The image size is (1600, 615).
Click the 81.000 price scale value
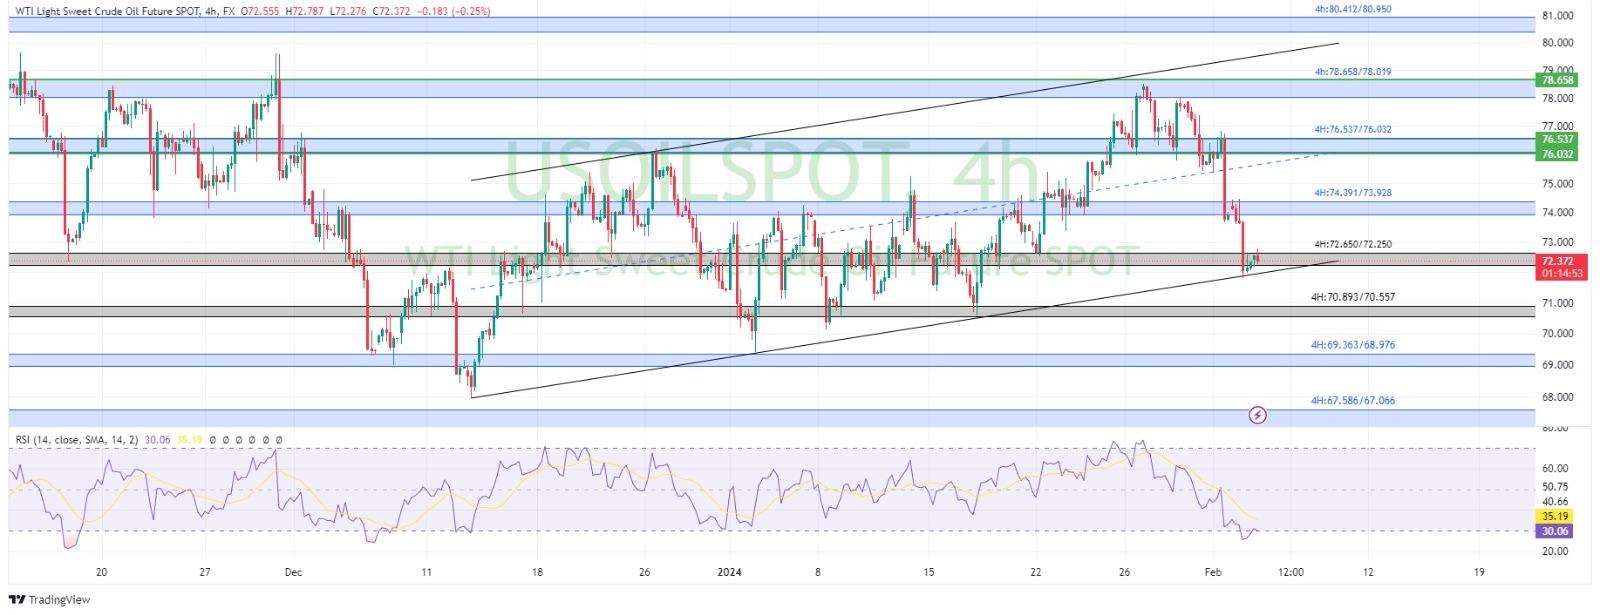pos(1558,16)
